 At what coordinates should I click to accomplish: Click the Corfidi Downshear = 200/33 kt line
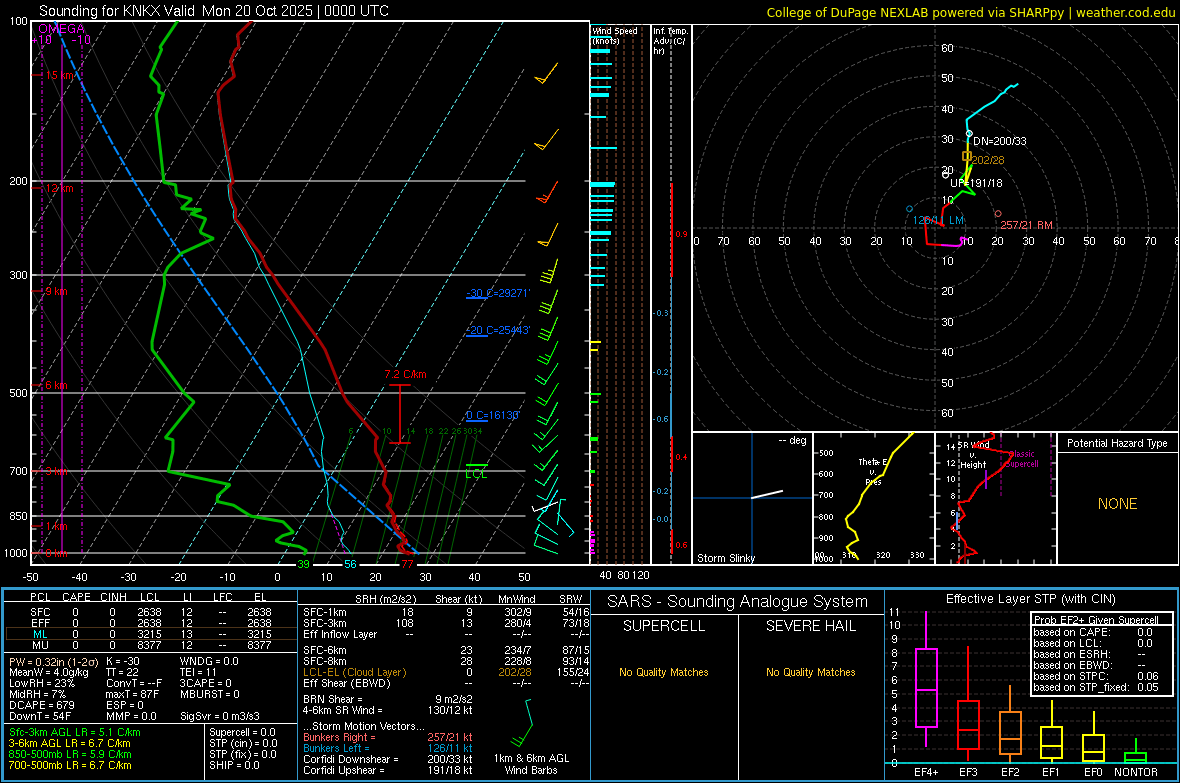[x=388, y=759]
